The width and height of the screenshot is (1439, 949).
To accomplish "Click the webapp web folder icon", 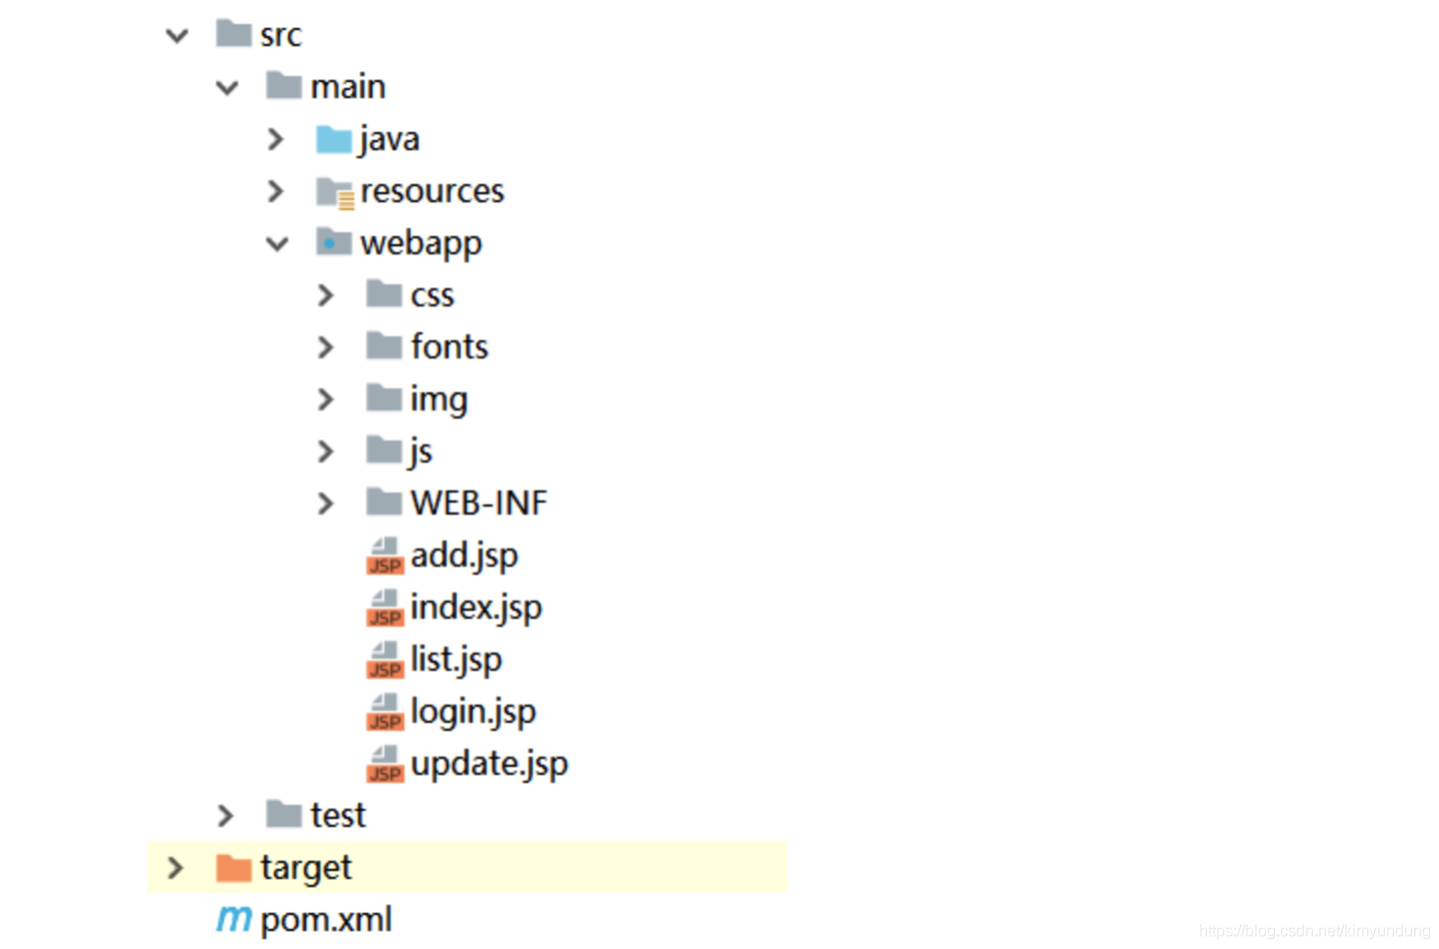I will (334, 242).
